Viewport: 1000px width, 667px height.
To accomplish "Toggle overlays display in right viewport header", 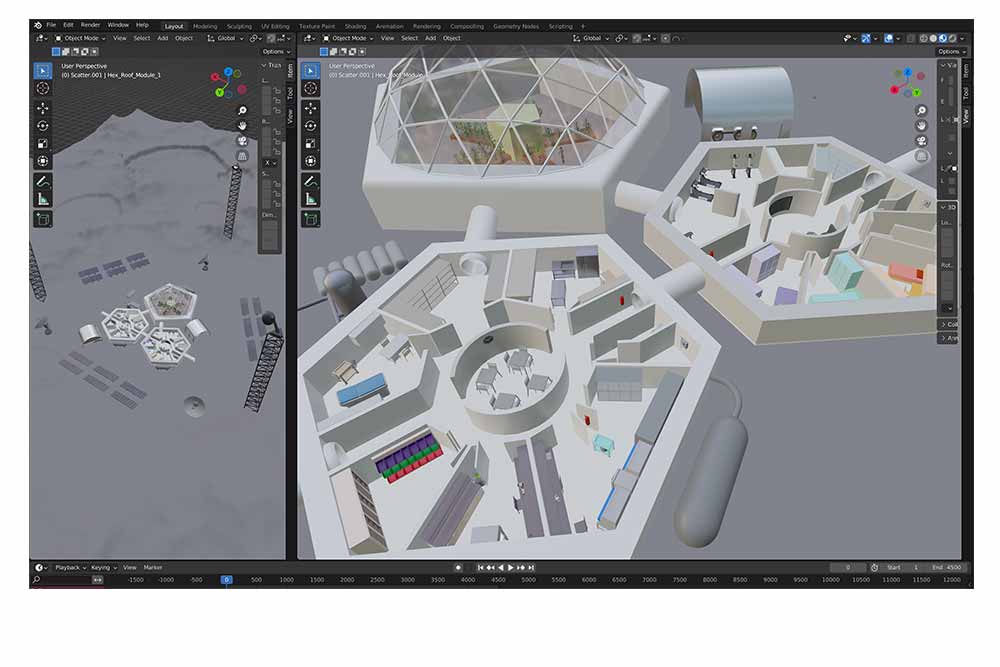I will point(888,38).
